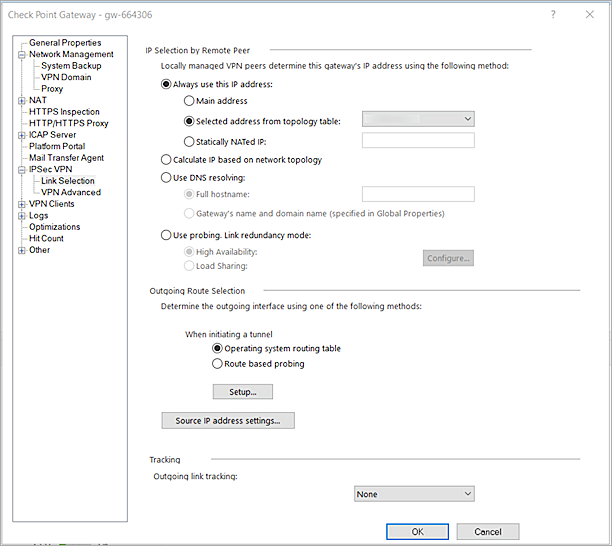Viewport: 612px width, 546px height.
Task: Open the System Backup page
Action: click(71, 66)
